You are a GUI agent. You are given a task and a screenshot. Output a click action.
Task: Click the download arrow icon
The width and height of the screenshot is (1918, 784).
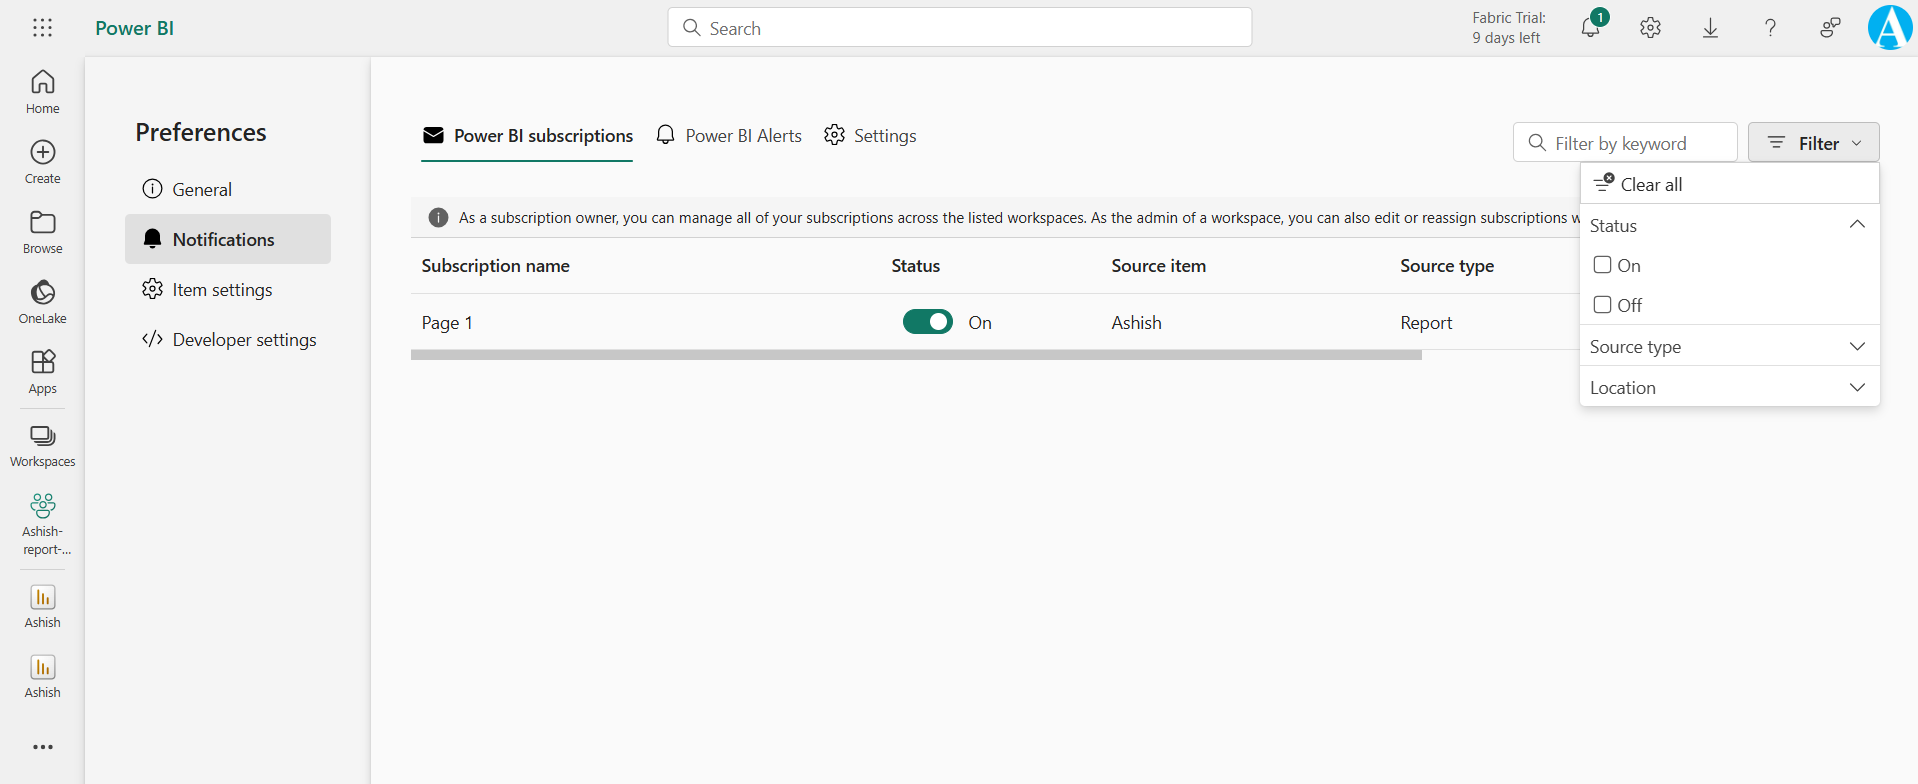(x=1710, y=28)
